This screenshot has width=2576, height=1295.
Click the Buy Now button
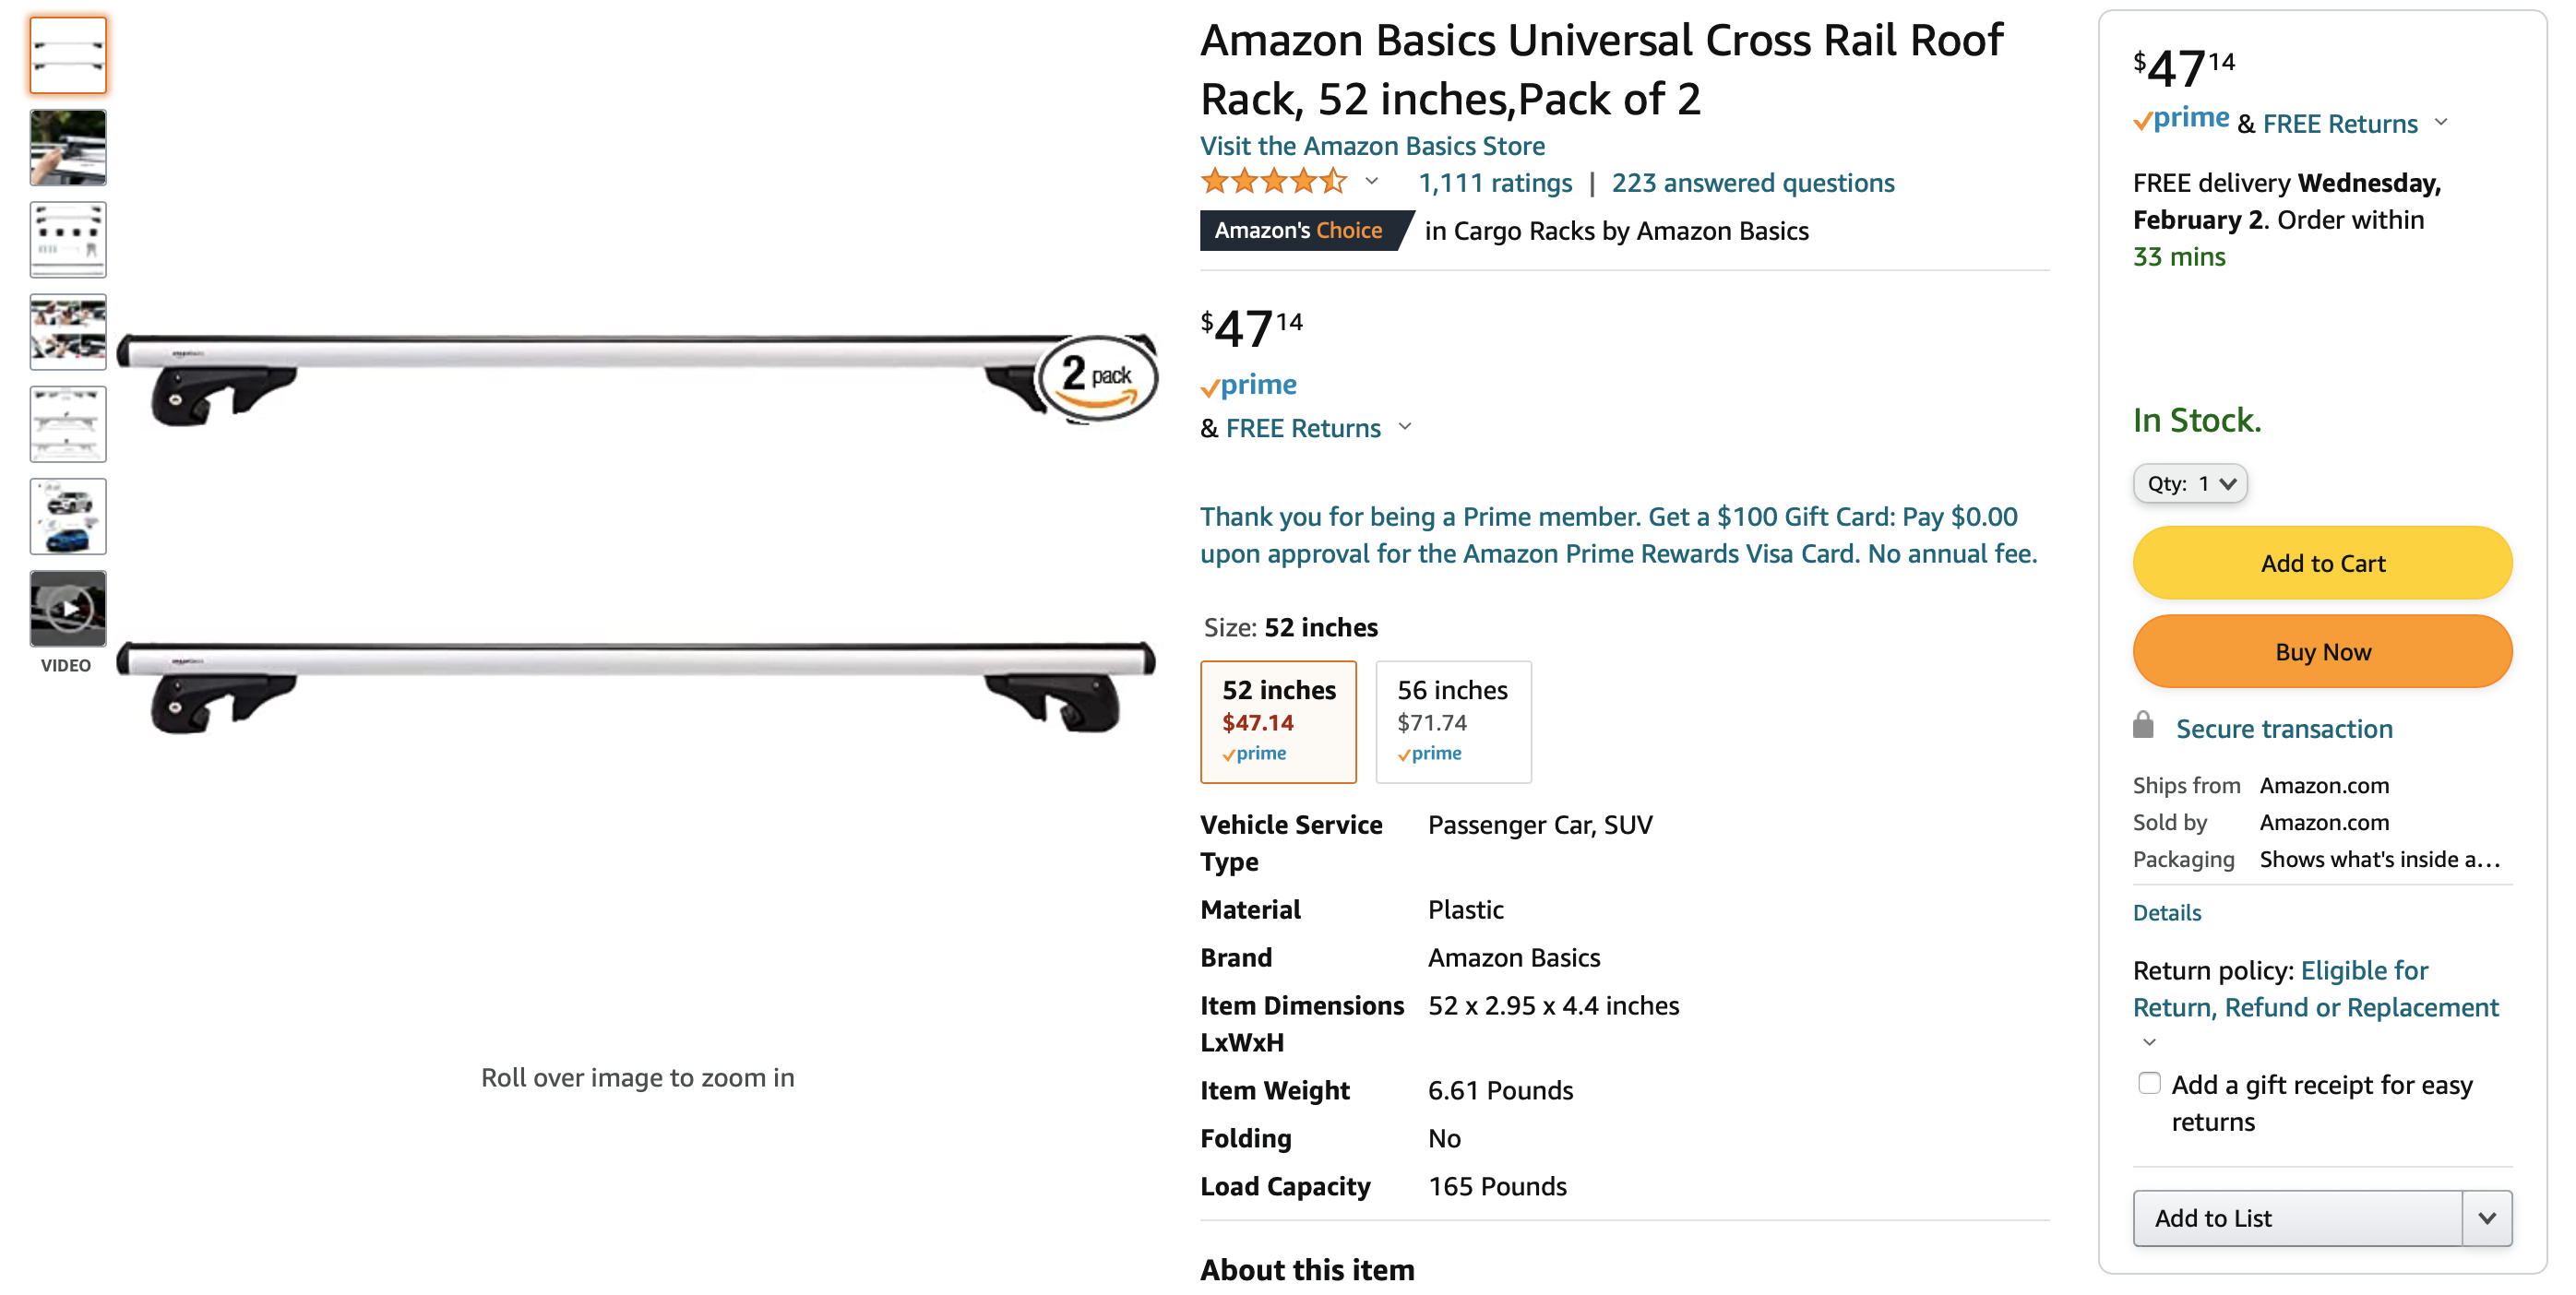click(2322, 651)
